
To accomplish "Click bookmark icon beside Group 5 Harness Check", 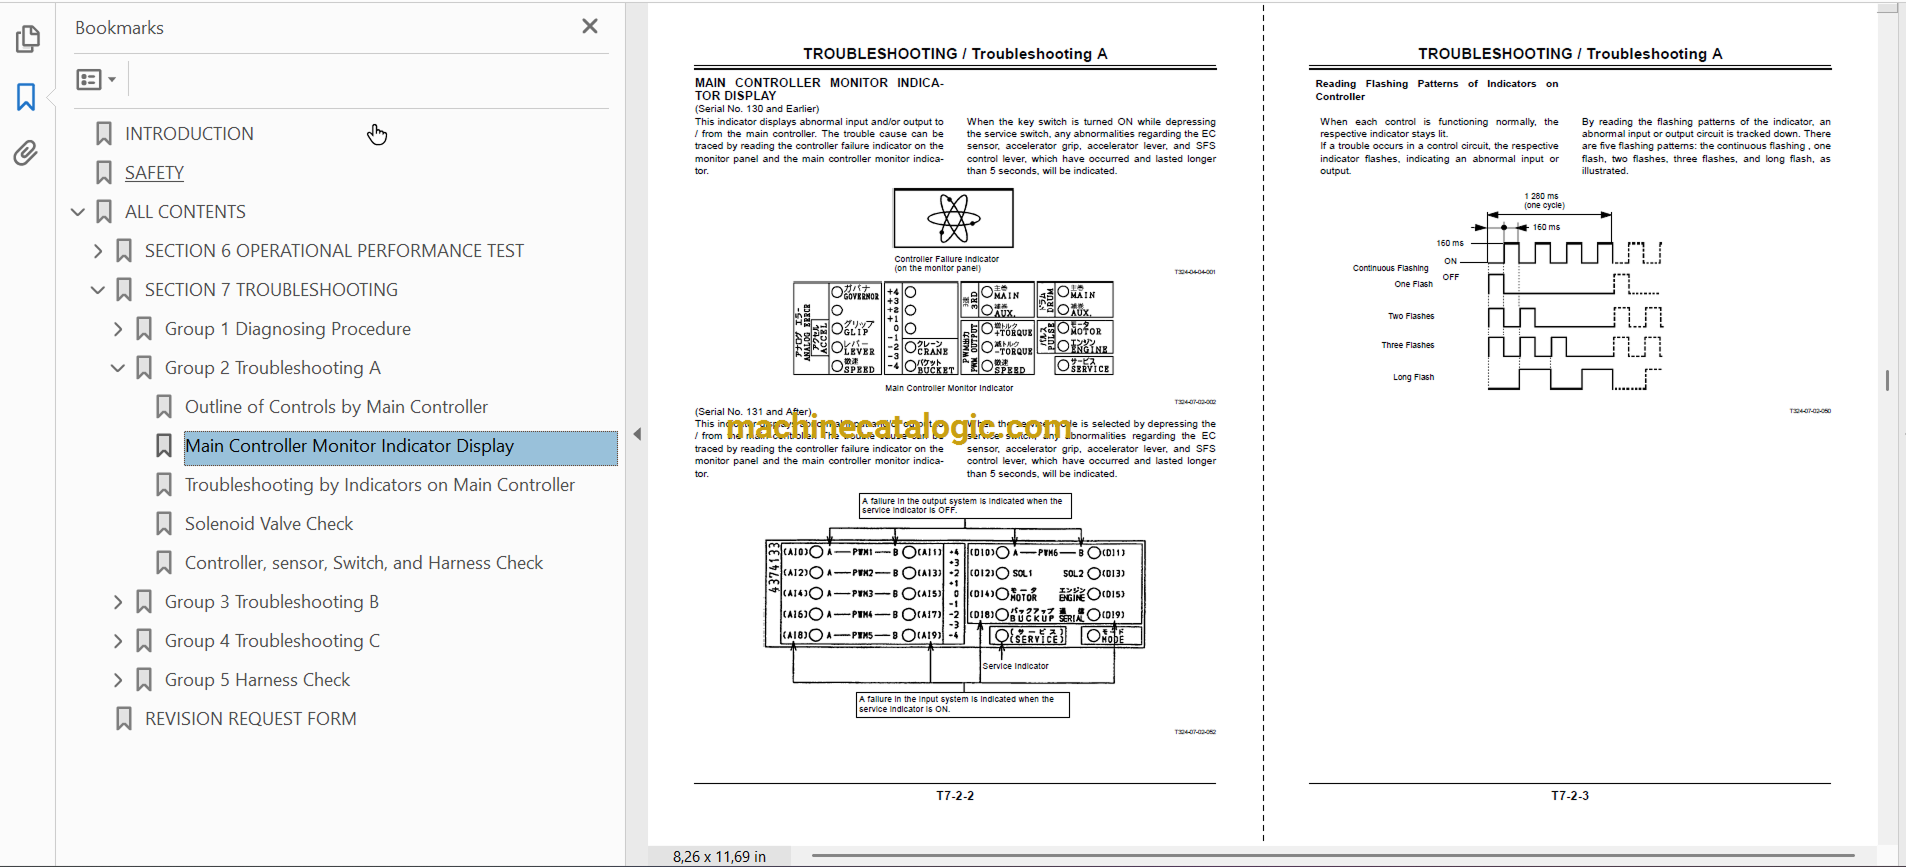I will (144, 679).
